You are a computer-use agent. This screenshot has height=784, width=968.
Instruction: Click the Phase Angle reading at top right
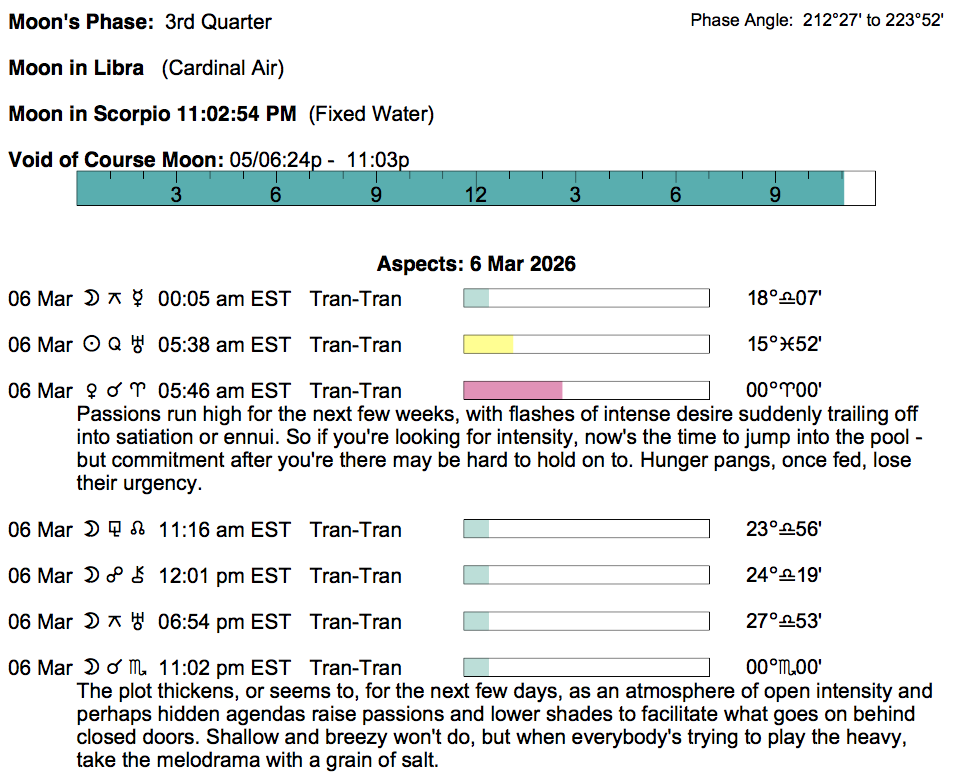[816, 21]
